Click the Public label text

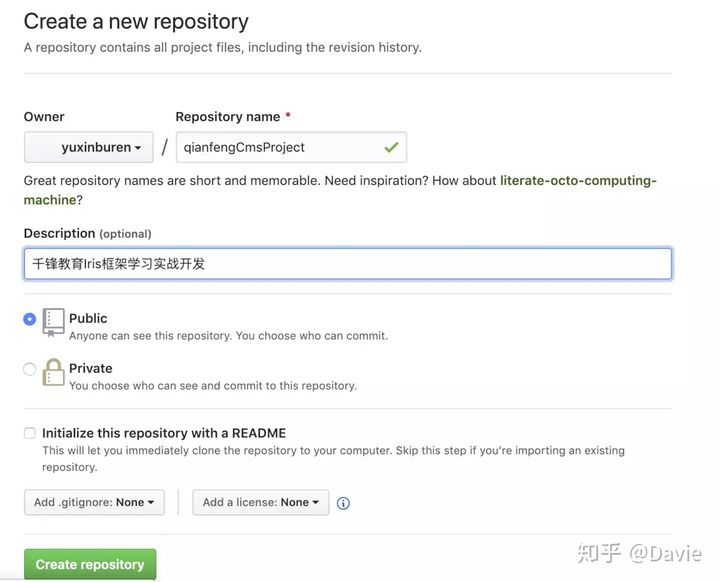(x=88, y=318)
